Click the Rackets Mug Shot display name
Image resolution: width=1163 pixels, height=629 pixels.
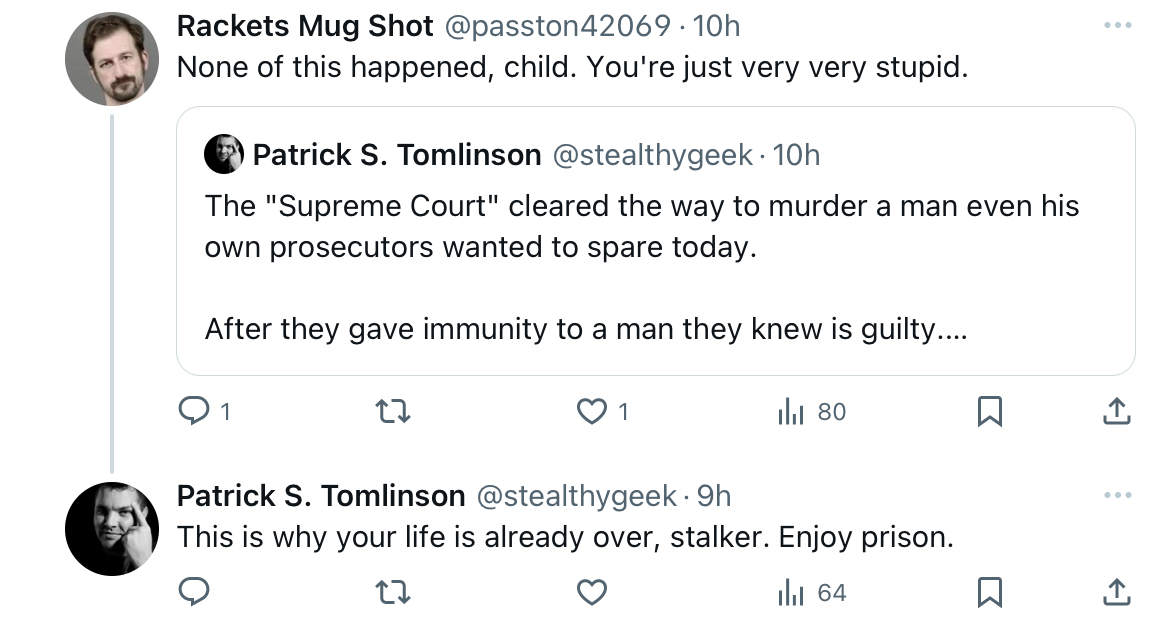pyautogui.click(x=305, y=26)
